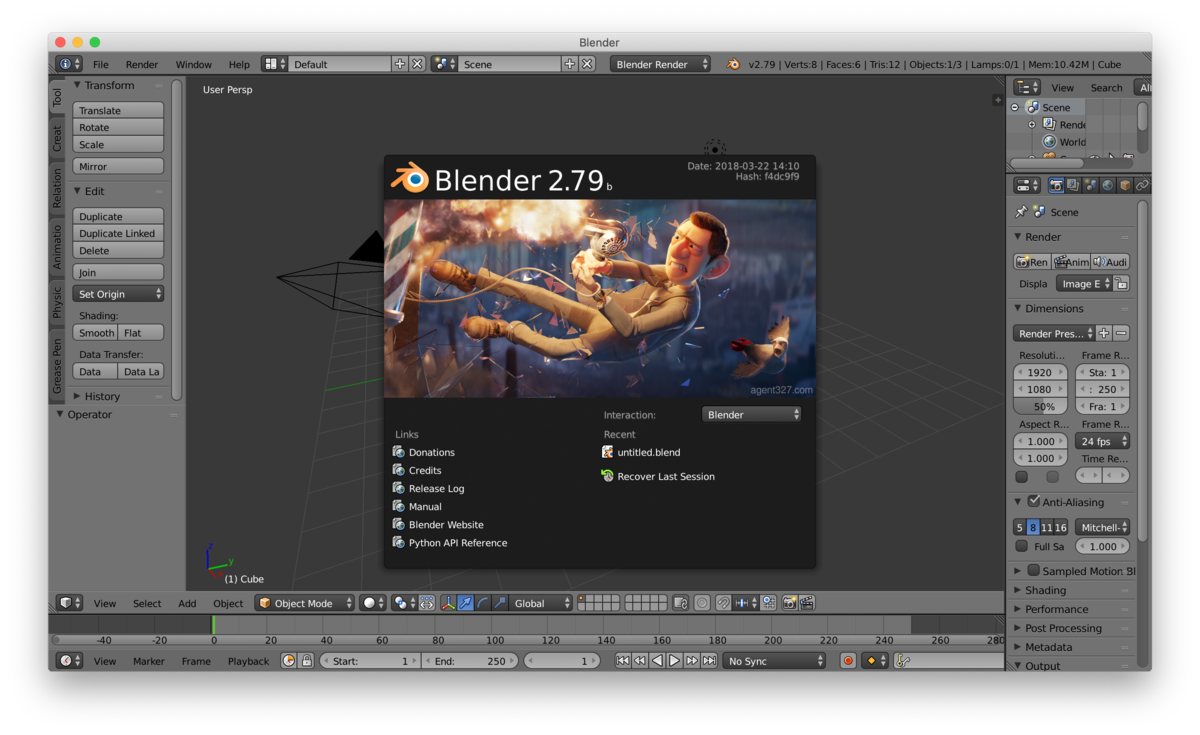Image resolution: width=1200 pixels, height=735 pixels.
Task: Open the Marker menu in the timeline
Action: (x=149, y=661)
